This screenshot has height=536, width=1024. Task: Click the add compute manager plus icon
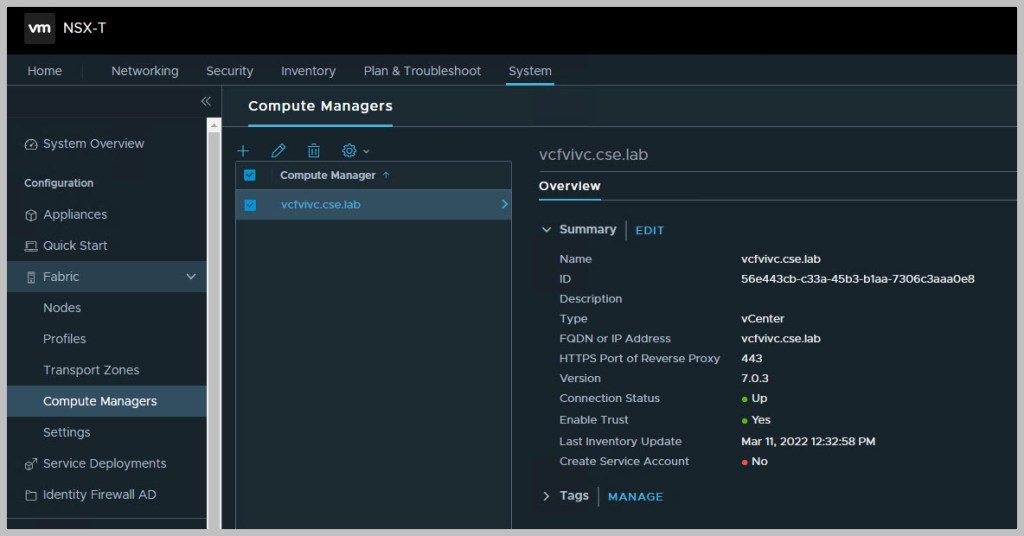(243, 151)
